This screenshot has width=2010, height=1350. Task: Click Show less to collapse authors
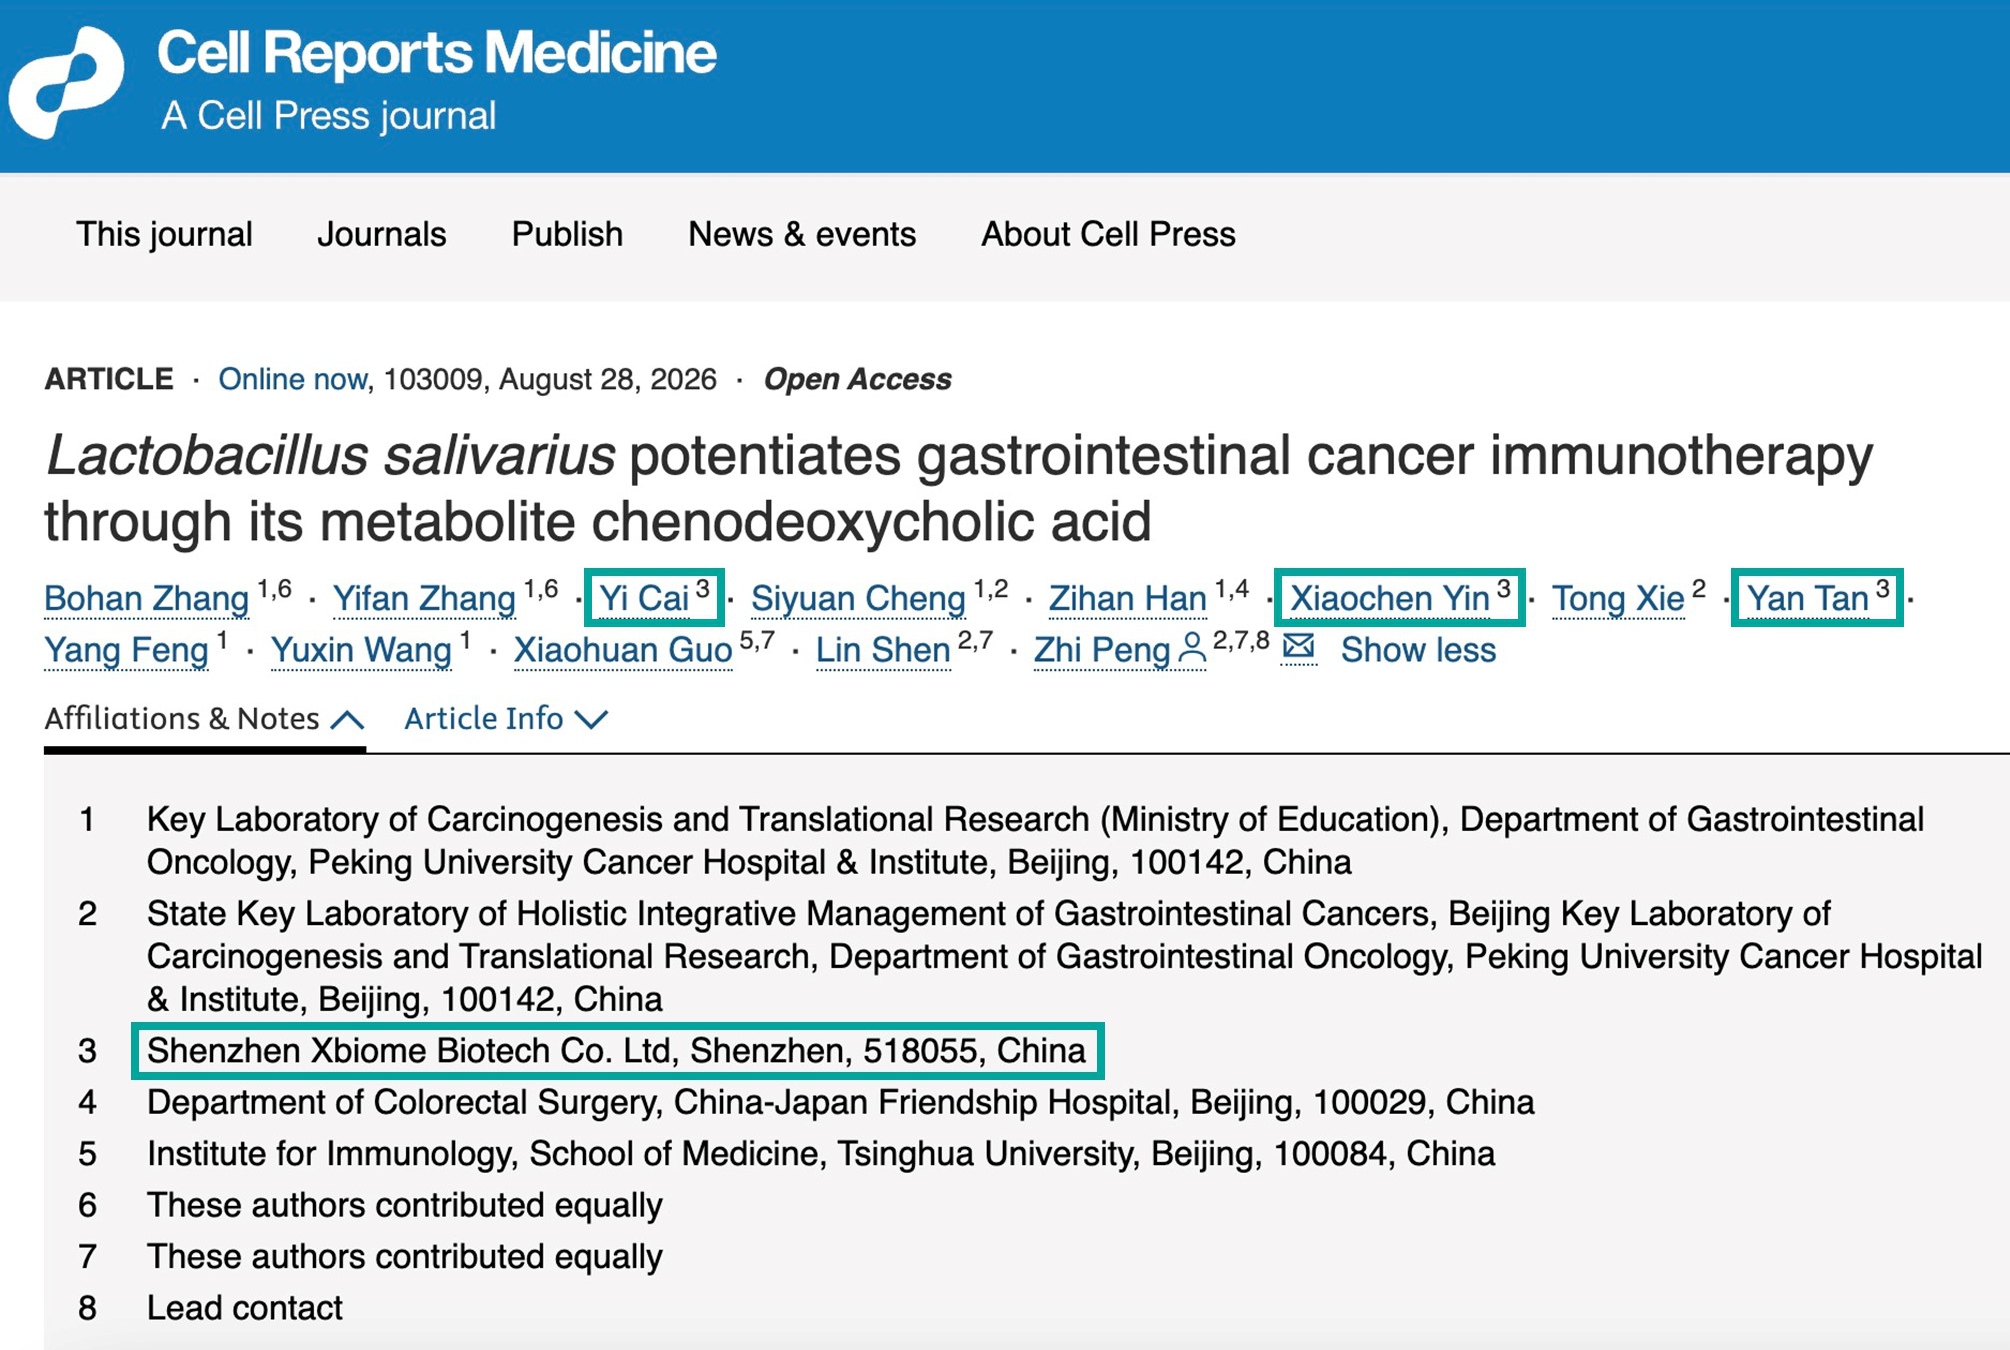coord(1418,650)
